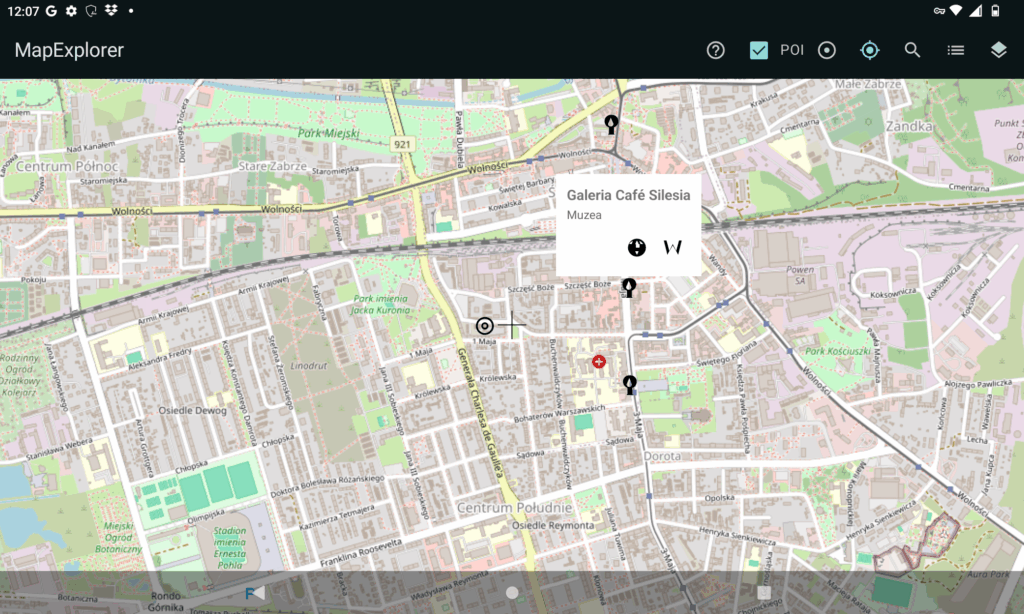Tap the red hospital cross marker
Image resolution: width=1024 pixels, height=614 pixels.
pyautogui.click(x=599, y=361)
